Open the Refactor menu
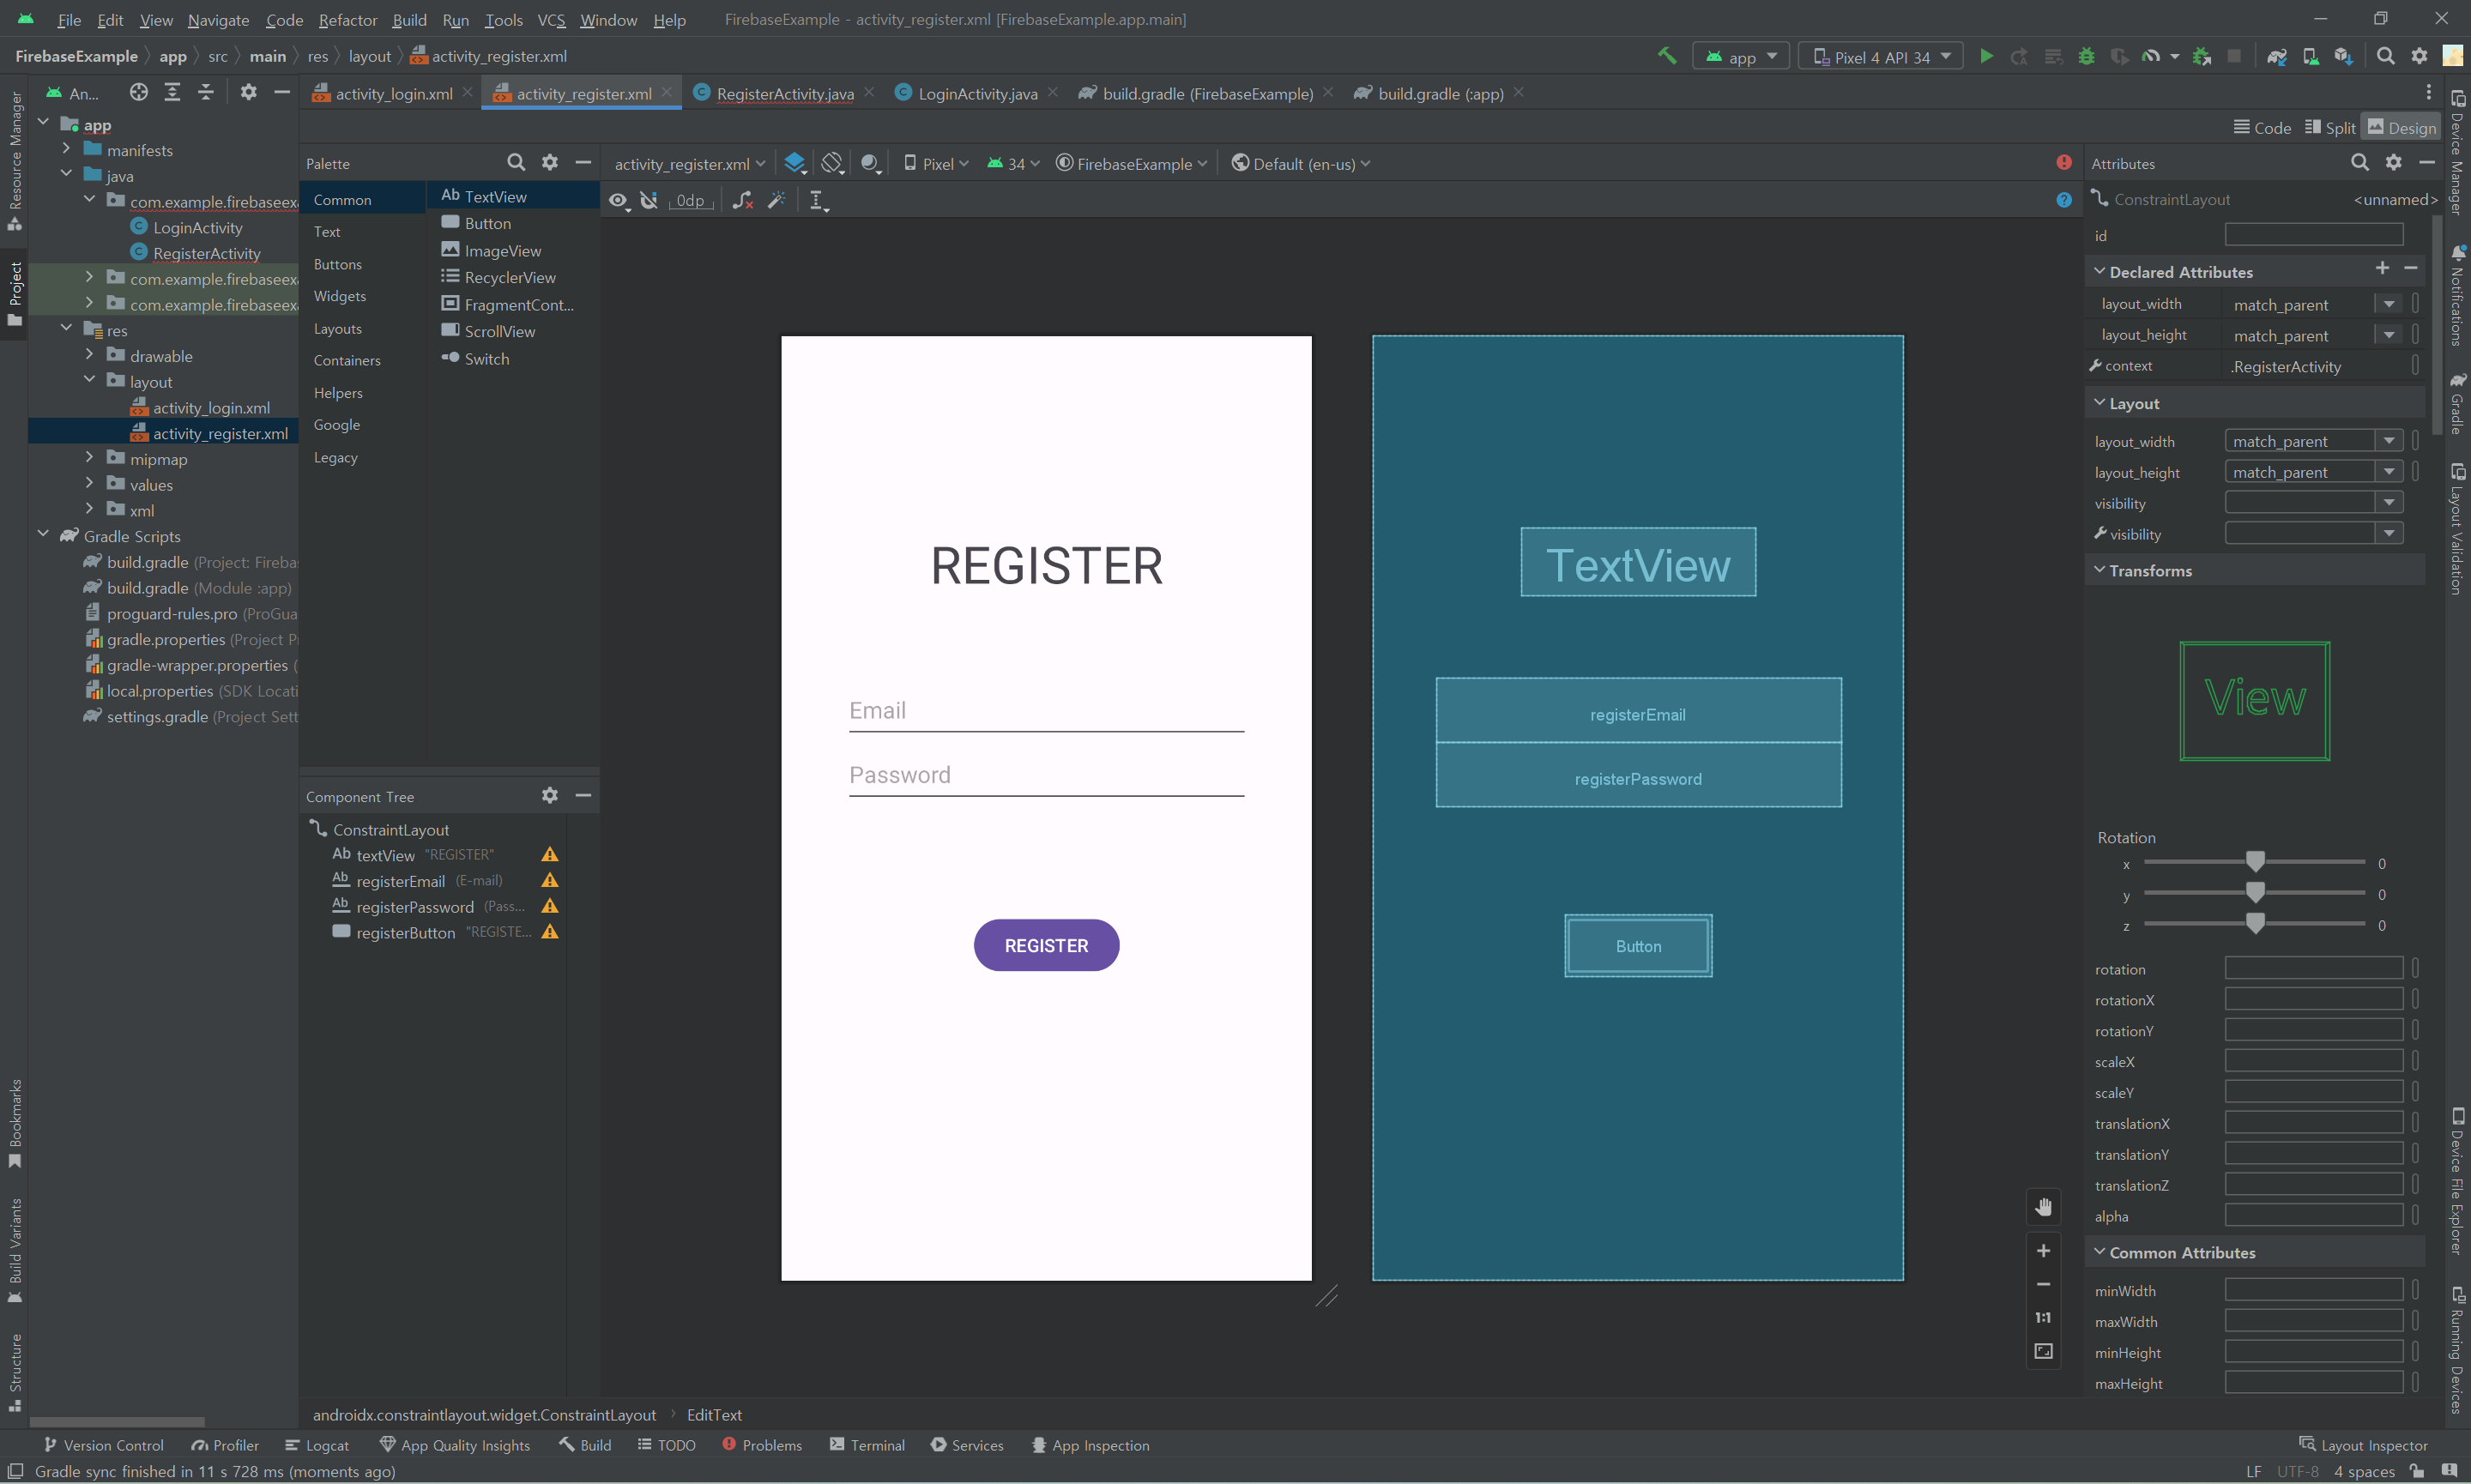The height and width of the screenshot is (1484, 2471). coord(347,19)
